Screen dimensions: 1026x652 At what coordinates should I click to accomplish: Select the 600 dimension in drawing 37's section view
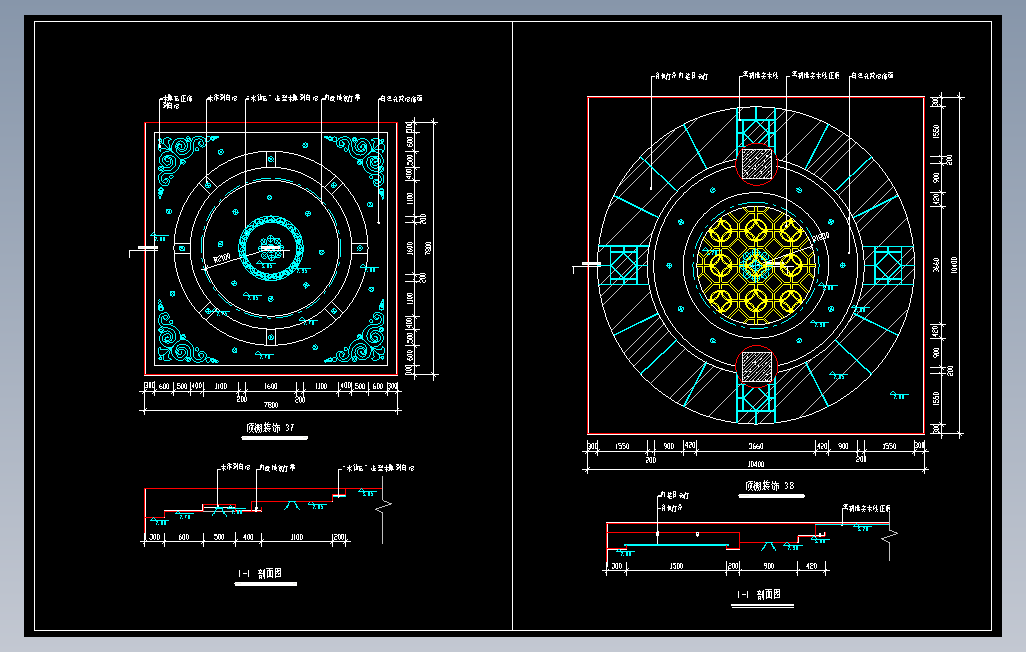point(184,537)
